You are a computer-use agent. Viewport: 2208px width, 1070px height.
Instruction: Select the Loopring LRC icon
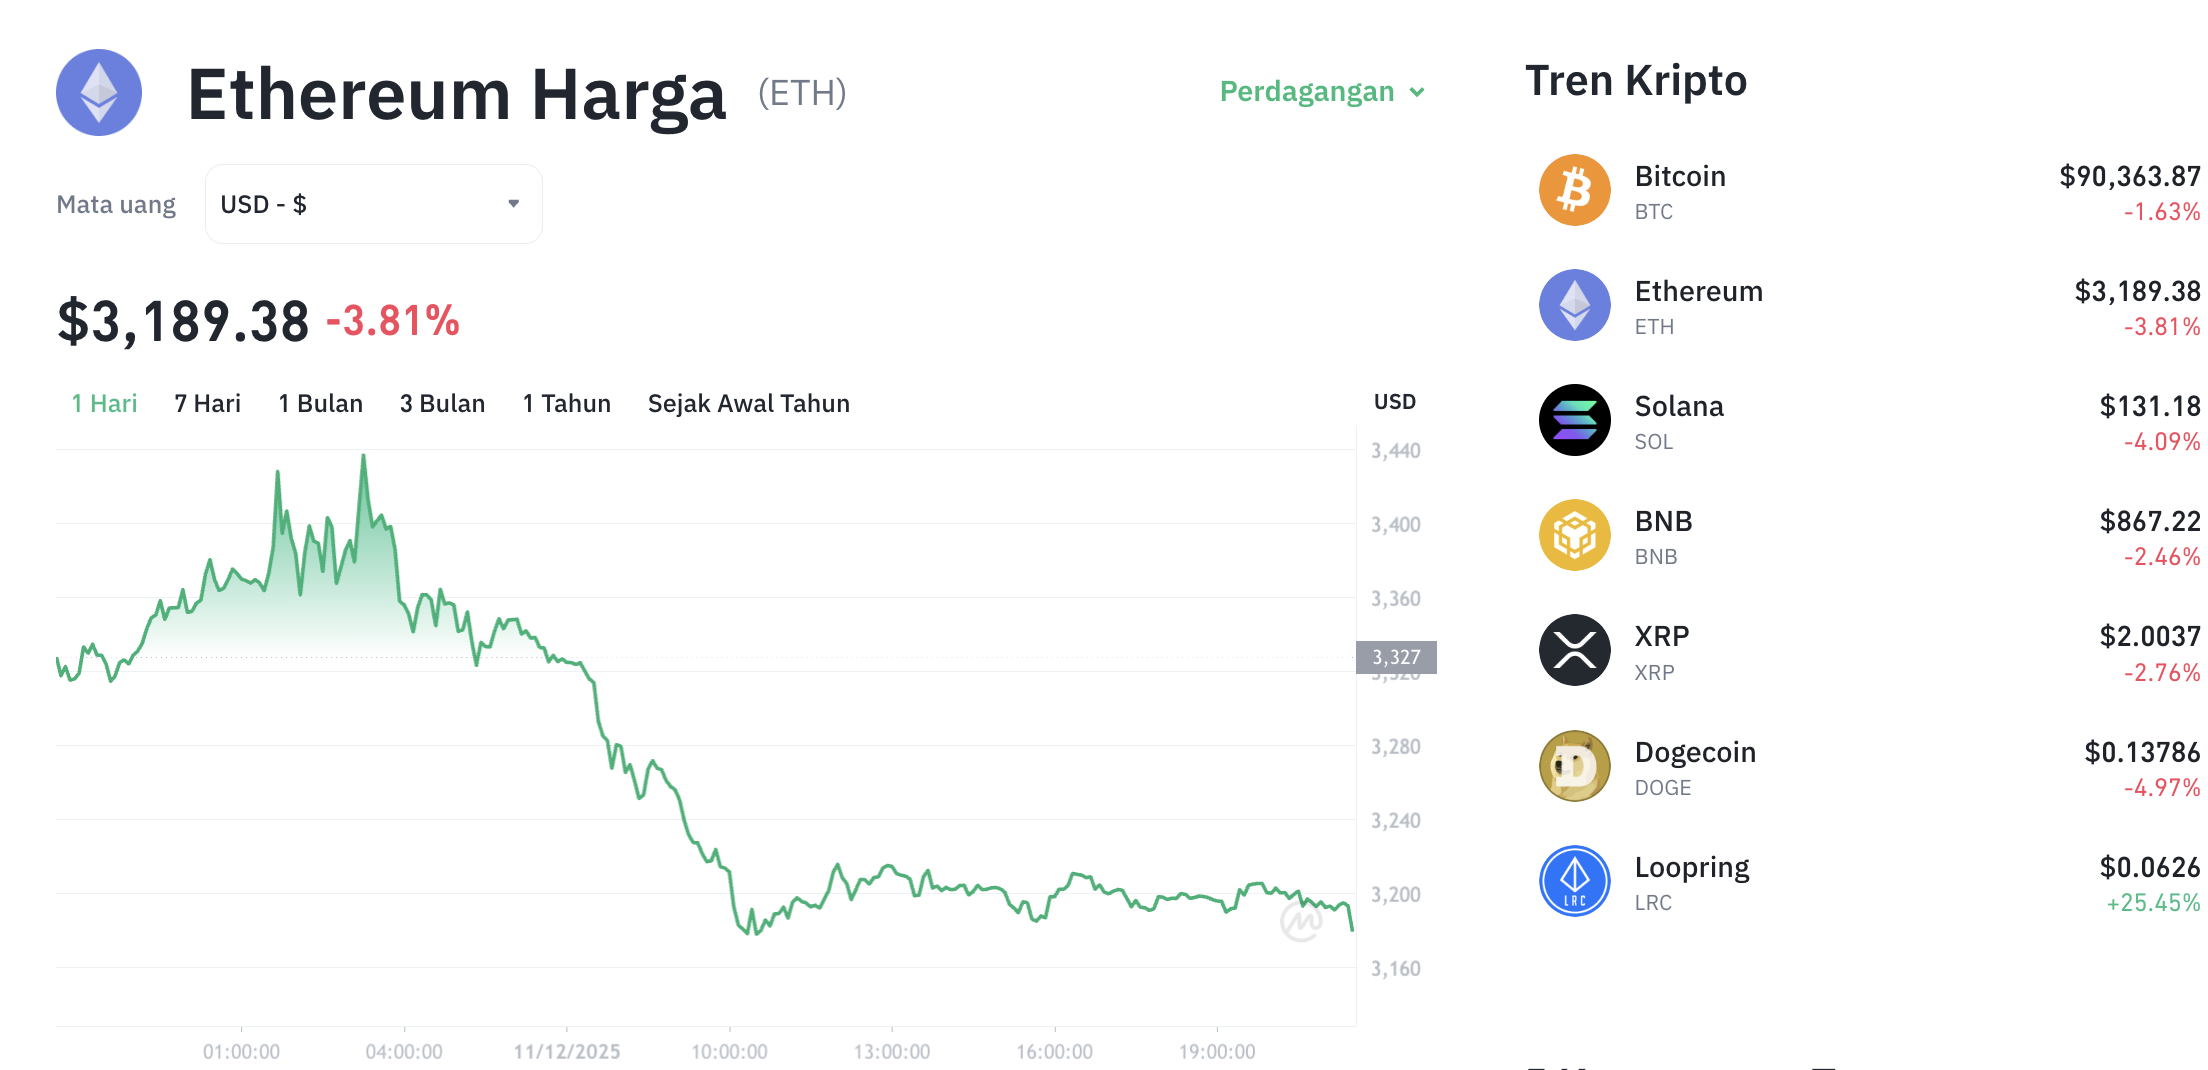click(1574, 880)
